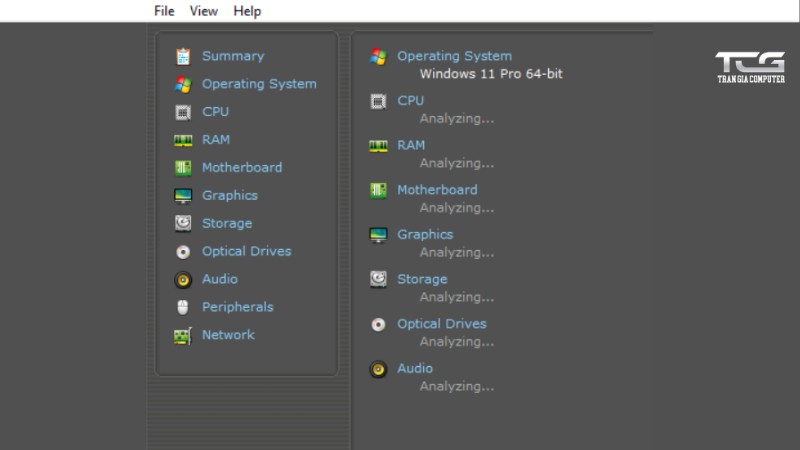
Task: Open the View menu
Action: (204, 11)
